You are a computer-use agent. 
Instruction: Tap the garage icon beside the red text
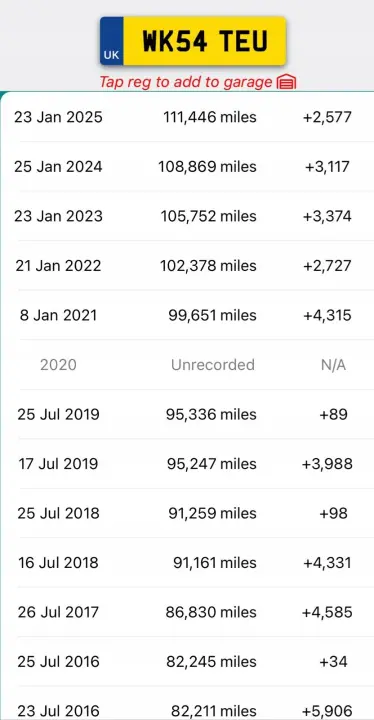(286, 83)
